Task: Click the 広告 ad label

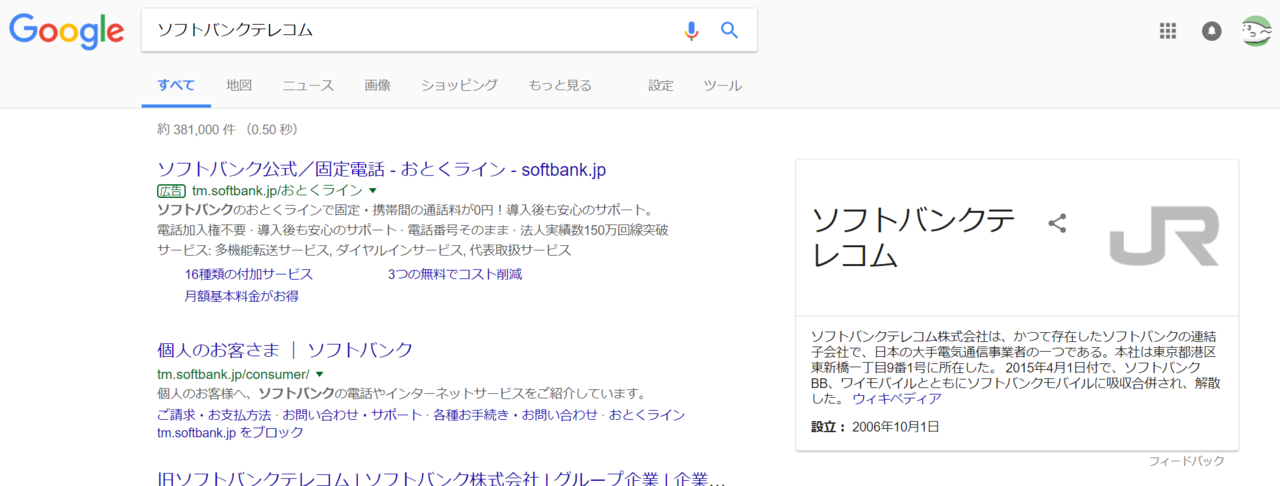Action: pyautogui.click(x=172, y=190)
